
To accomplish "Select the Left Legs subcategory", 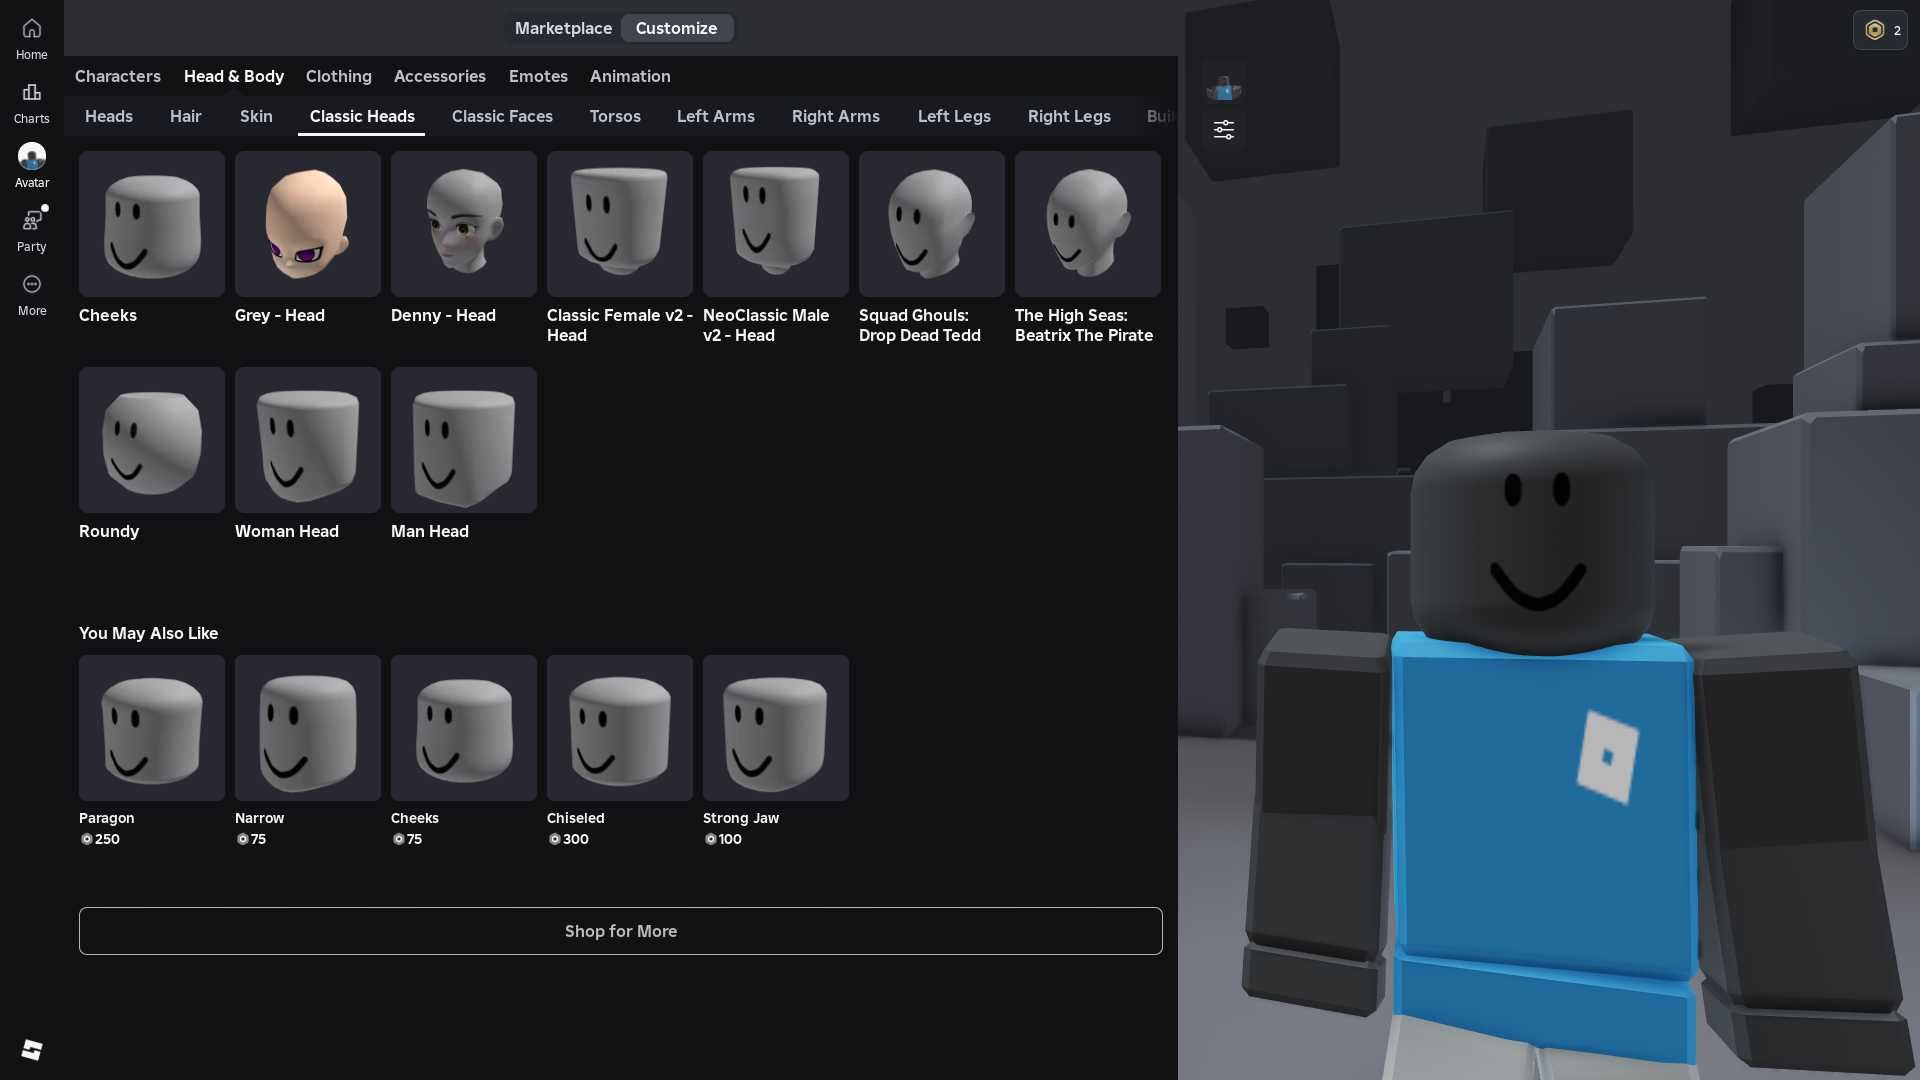I will pos(954,116).
